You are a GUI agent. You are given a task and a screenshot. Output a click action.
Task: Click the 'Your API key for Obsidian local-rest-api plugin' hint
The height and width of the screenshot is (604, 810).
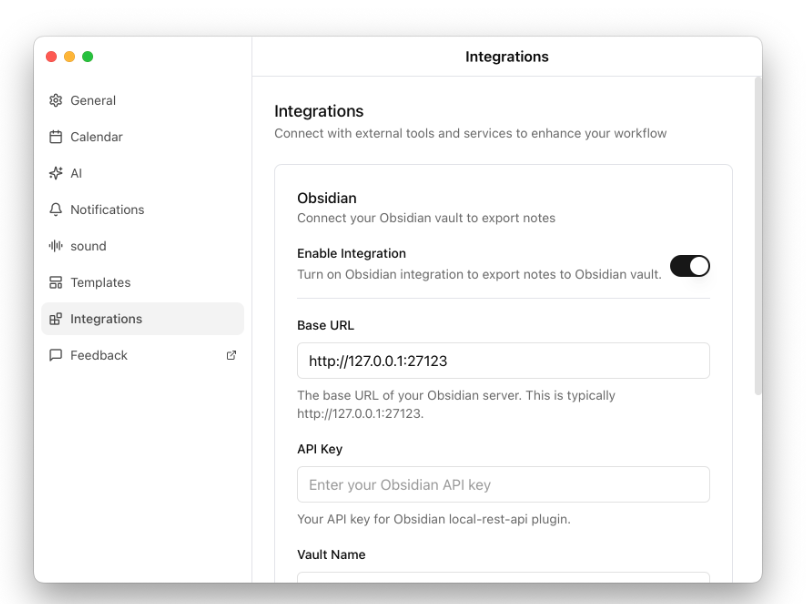tap(434, 519)
